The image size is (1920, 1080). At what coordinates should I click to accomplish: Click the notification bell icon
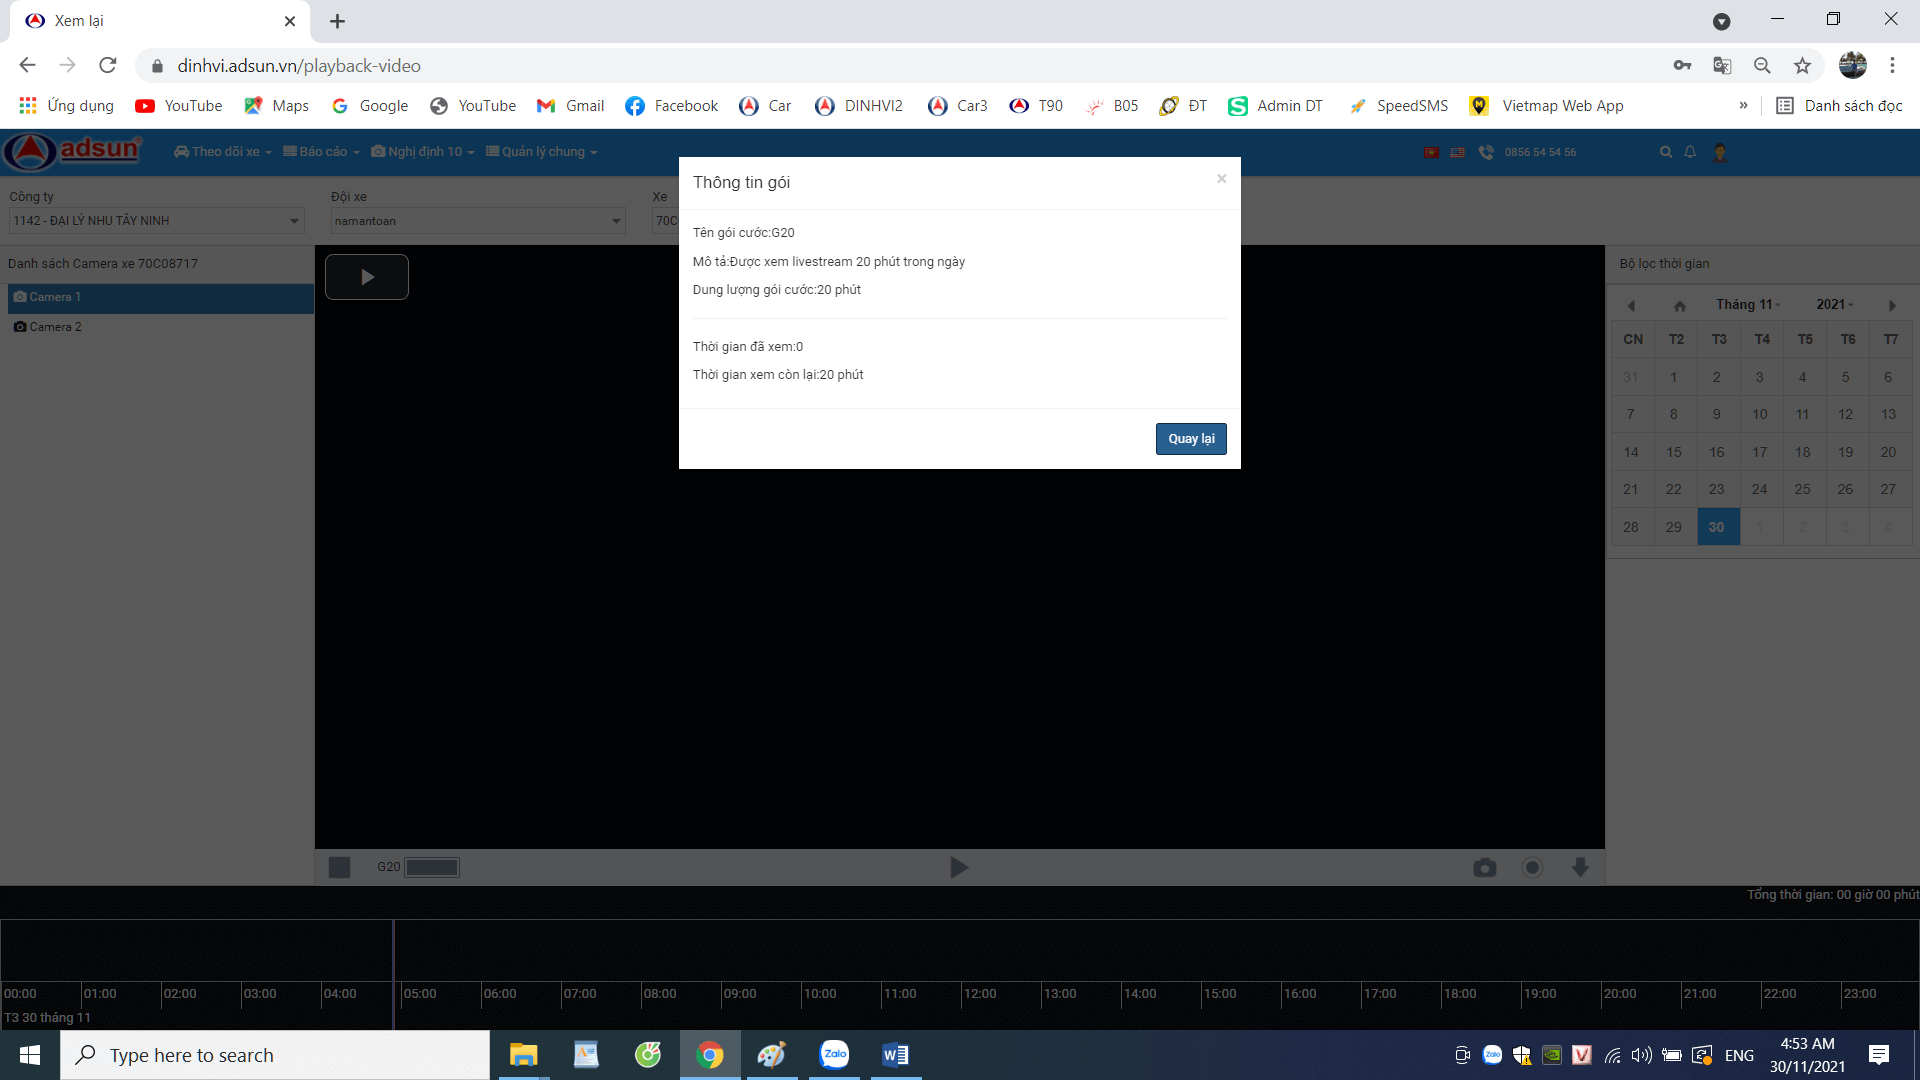point(1690,152)
